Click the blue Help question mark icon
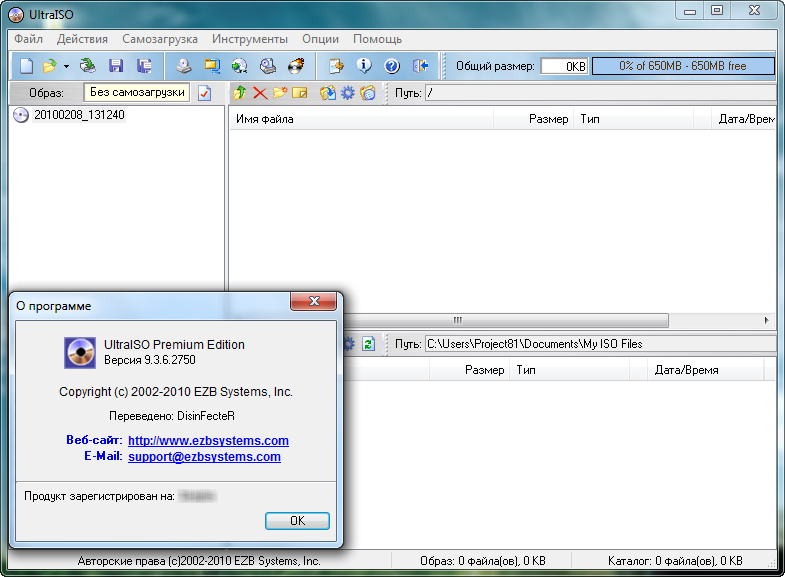Image resolution: width=785 pixels, height=577 pixels. click(x=392, y=66)
